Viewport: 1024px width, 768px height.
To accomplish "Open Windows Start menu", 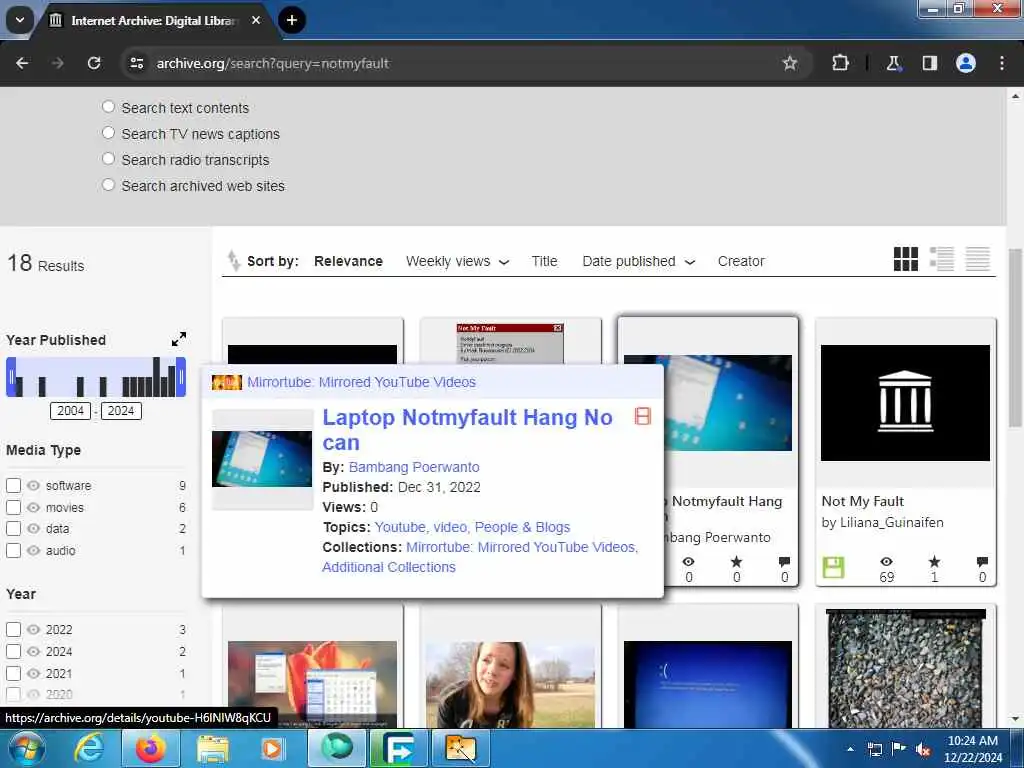I will (x=27, y=748).
